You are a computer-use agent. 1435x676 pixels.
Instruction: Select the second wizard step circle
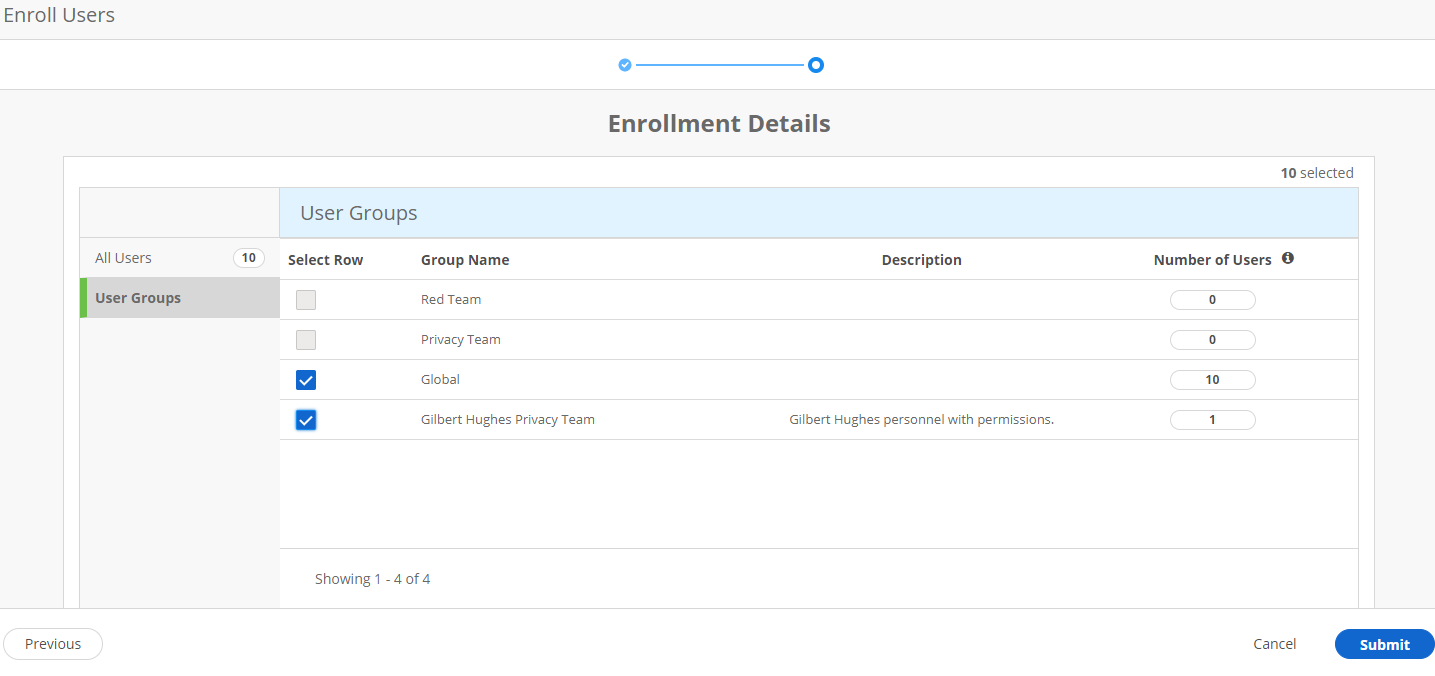816,64
